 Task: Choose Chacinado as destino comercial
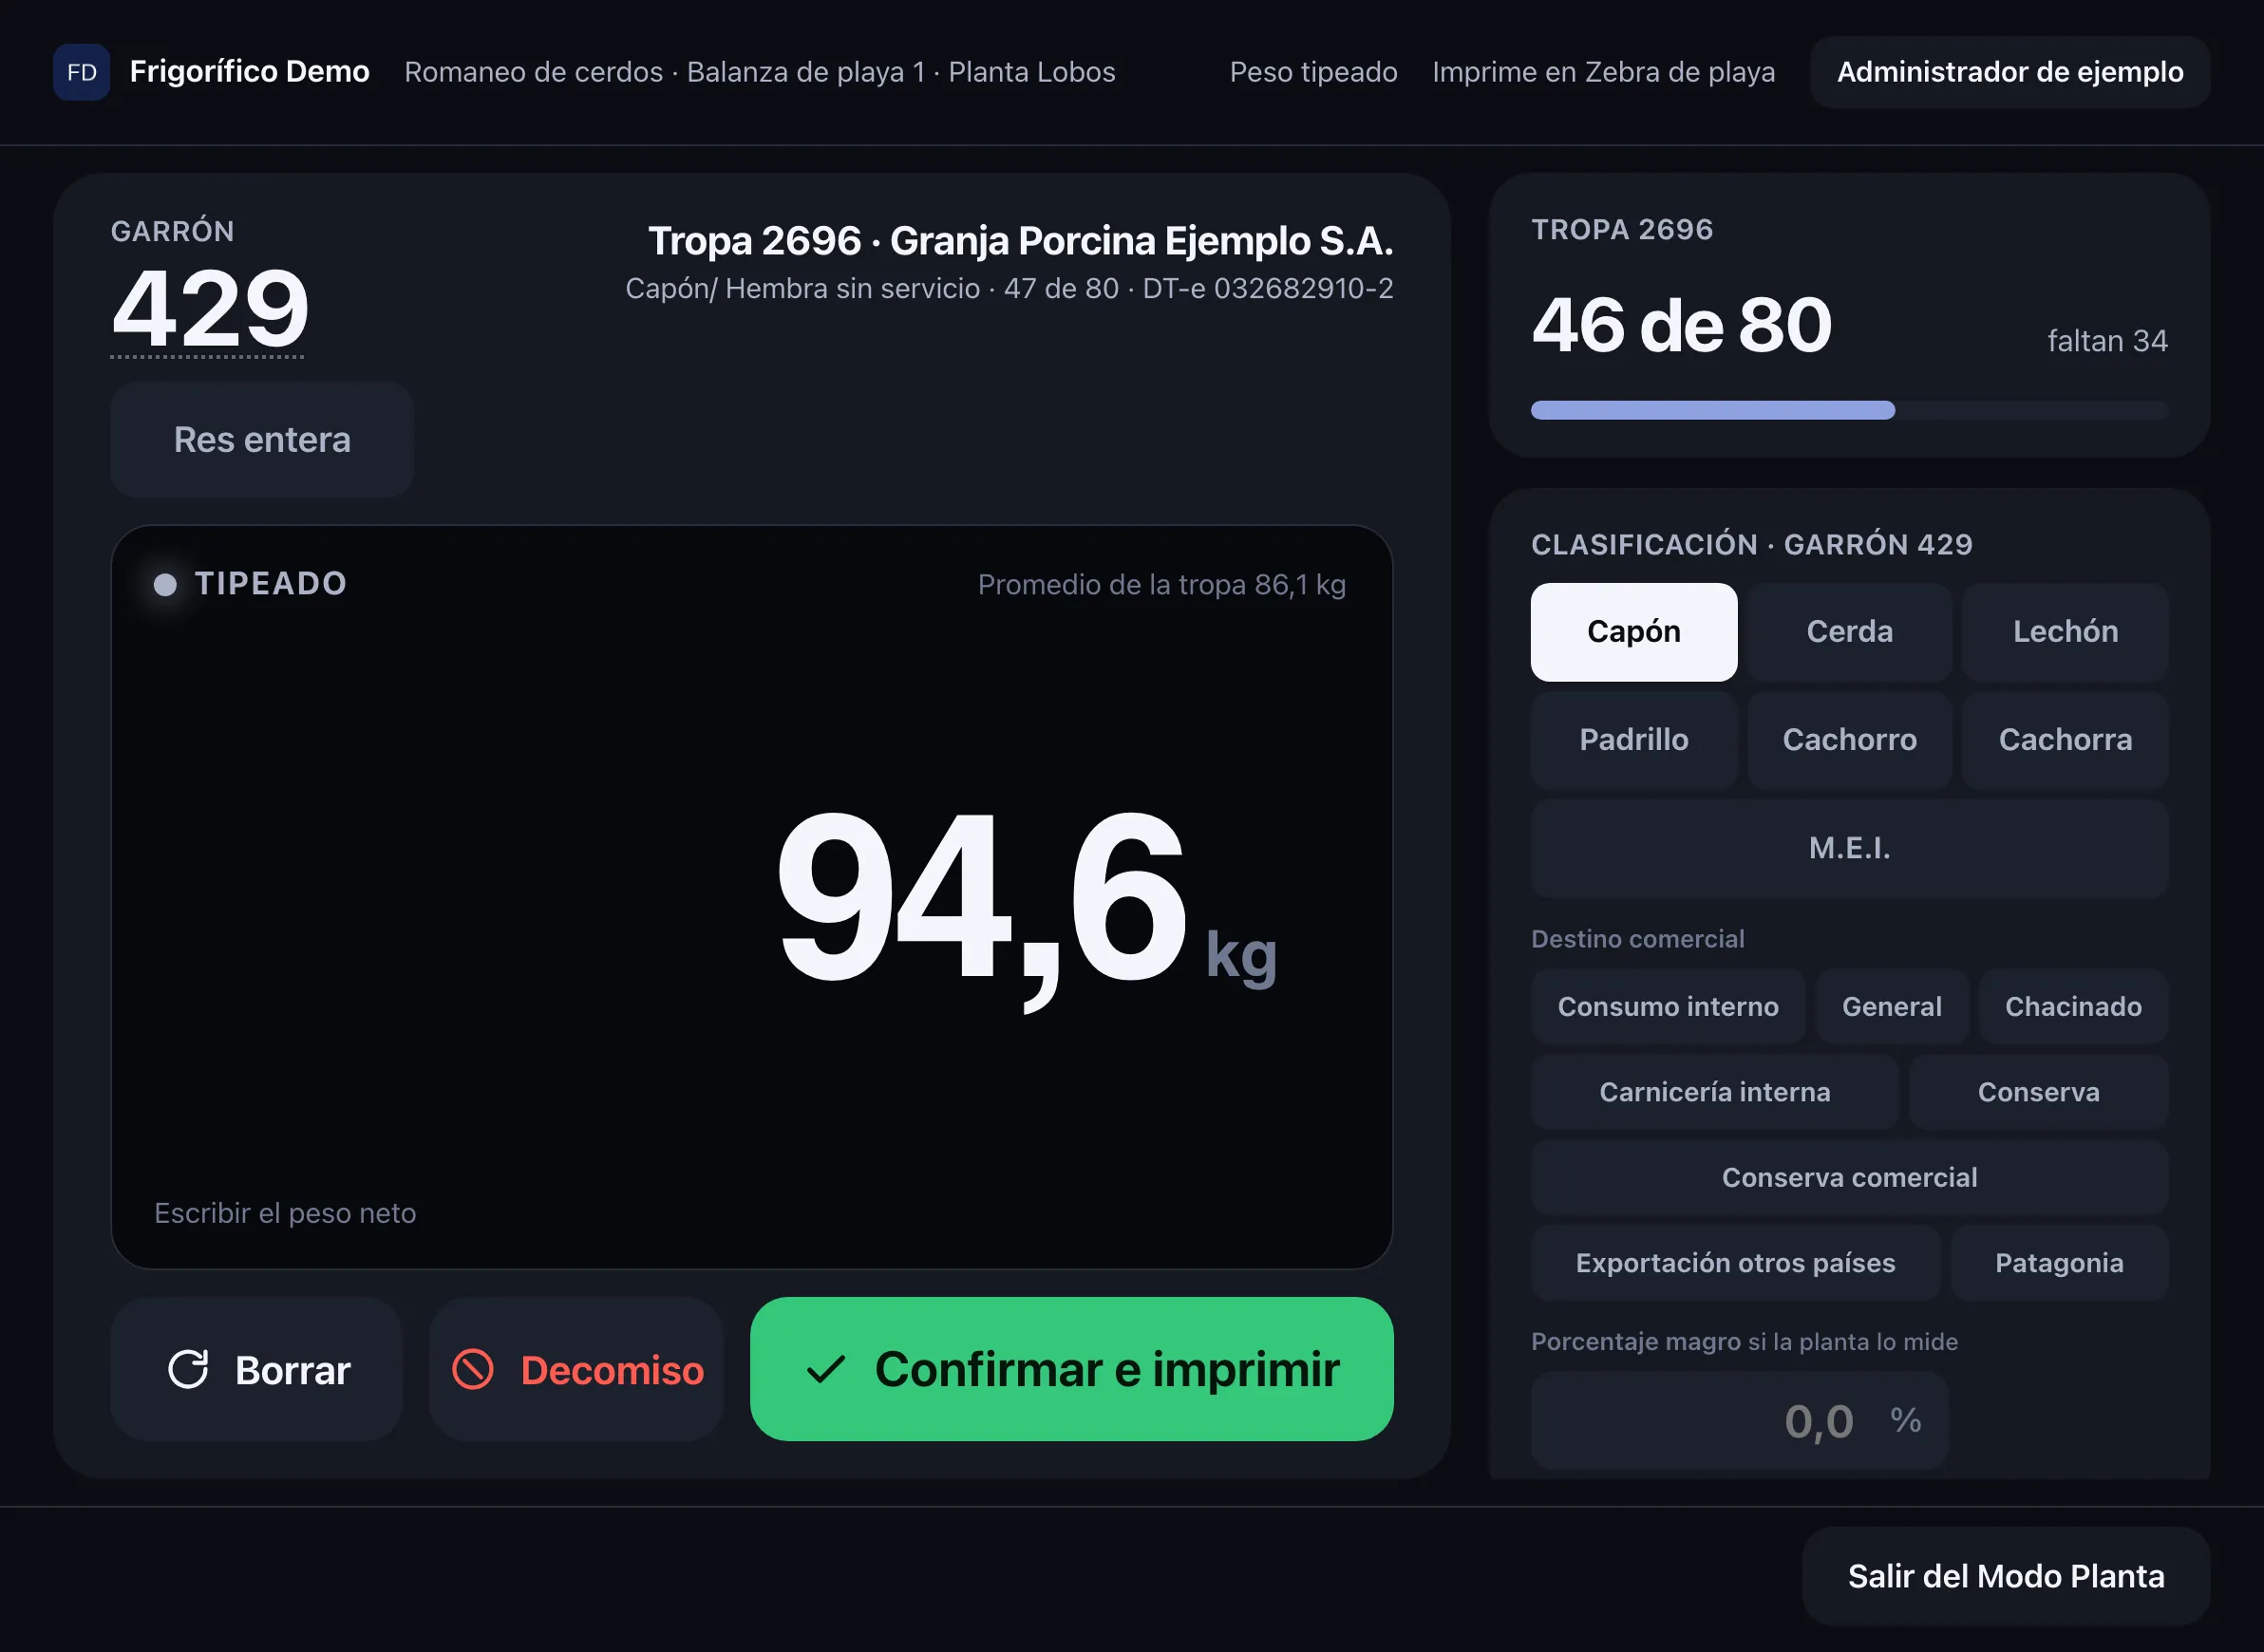click(2073, 1007)
